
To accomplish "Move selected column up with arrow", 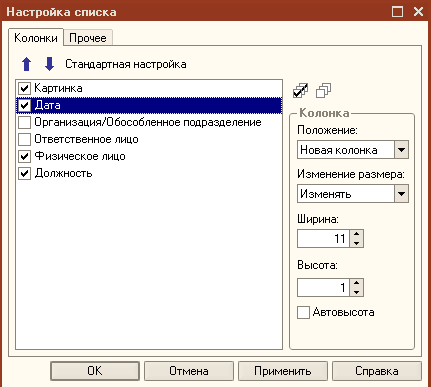I will [27, 64].
